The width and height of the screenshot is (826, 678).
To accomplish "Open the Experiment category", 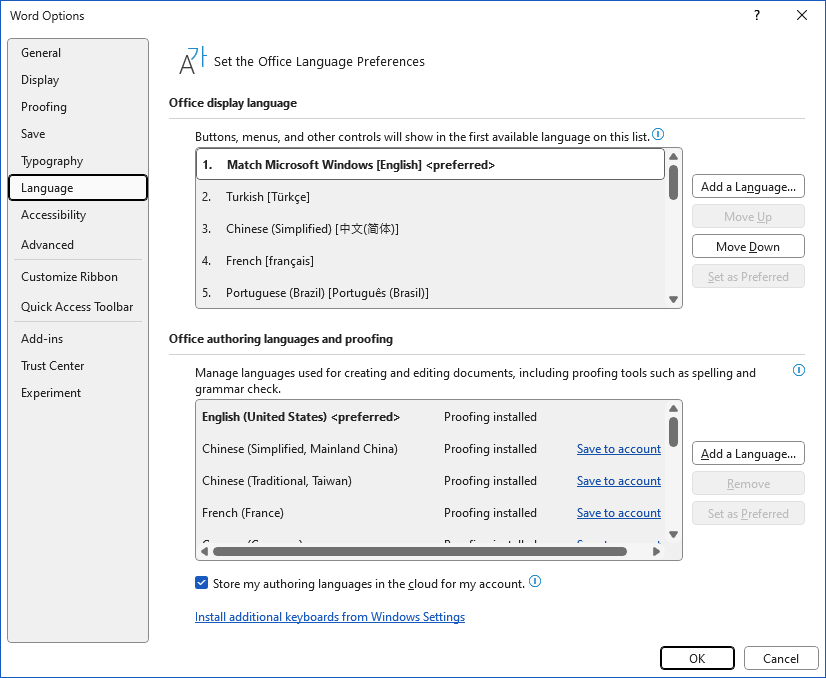I will (78, 393).
